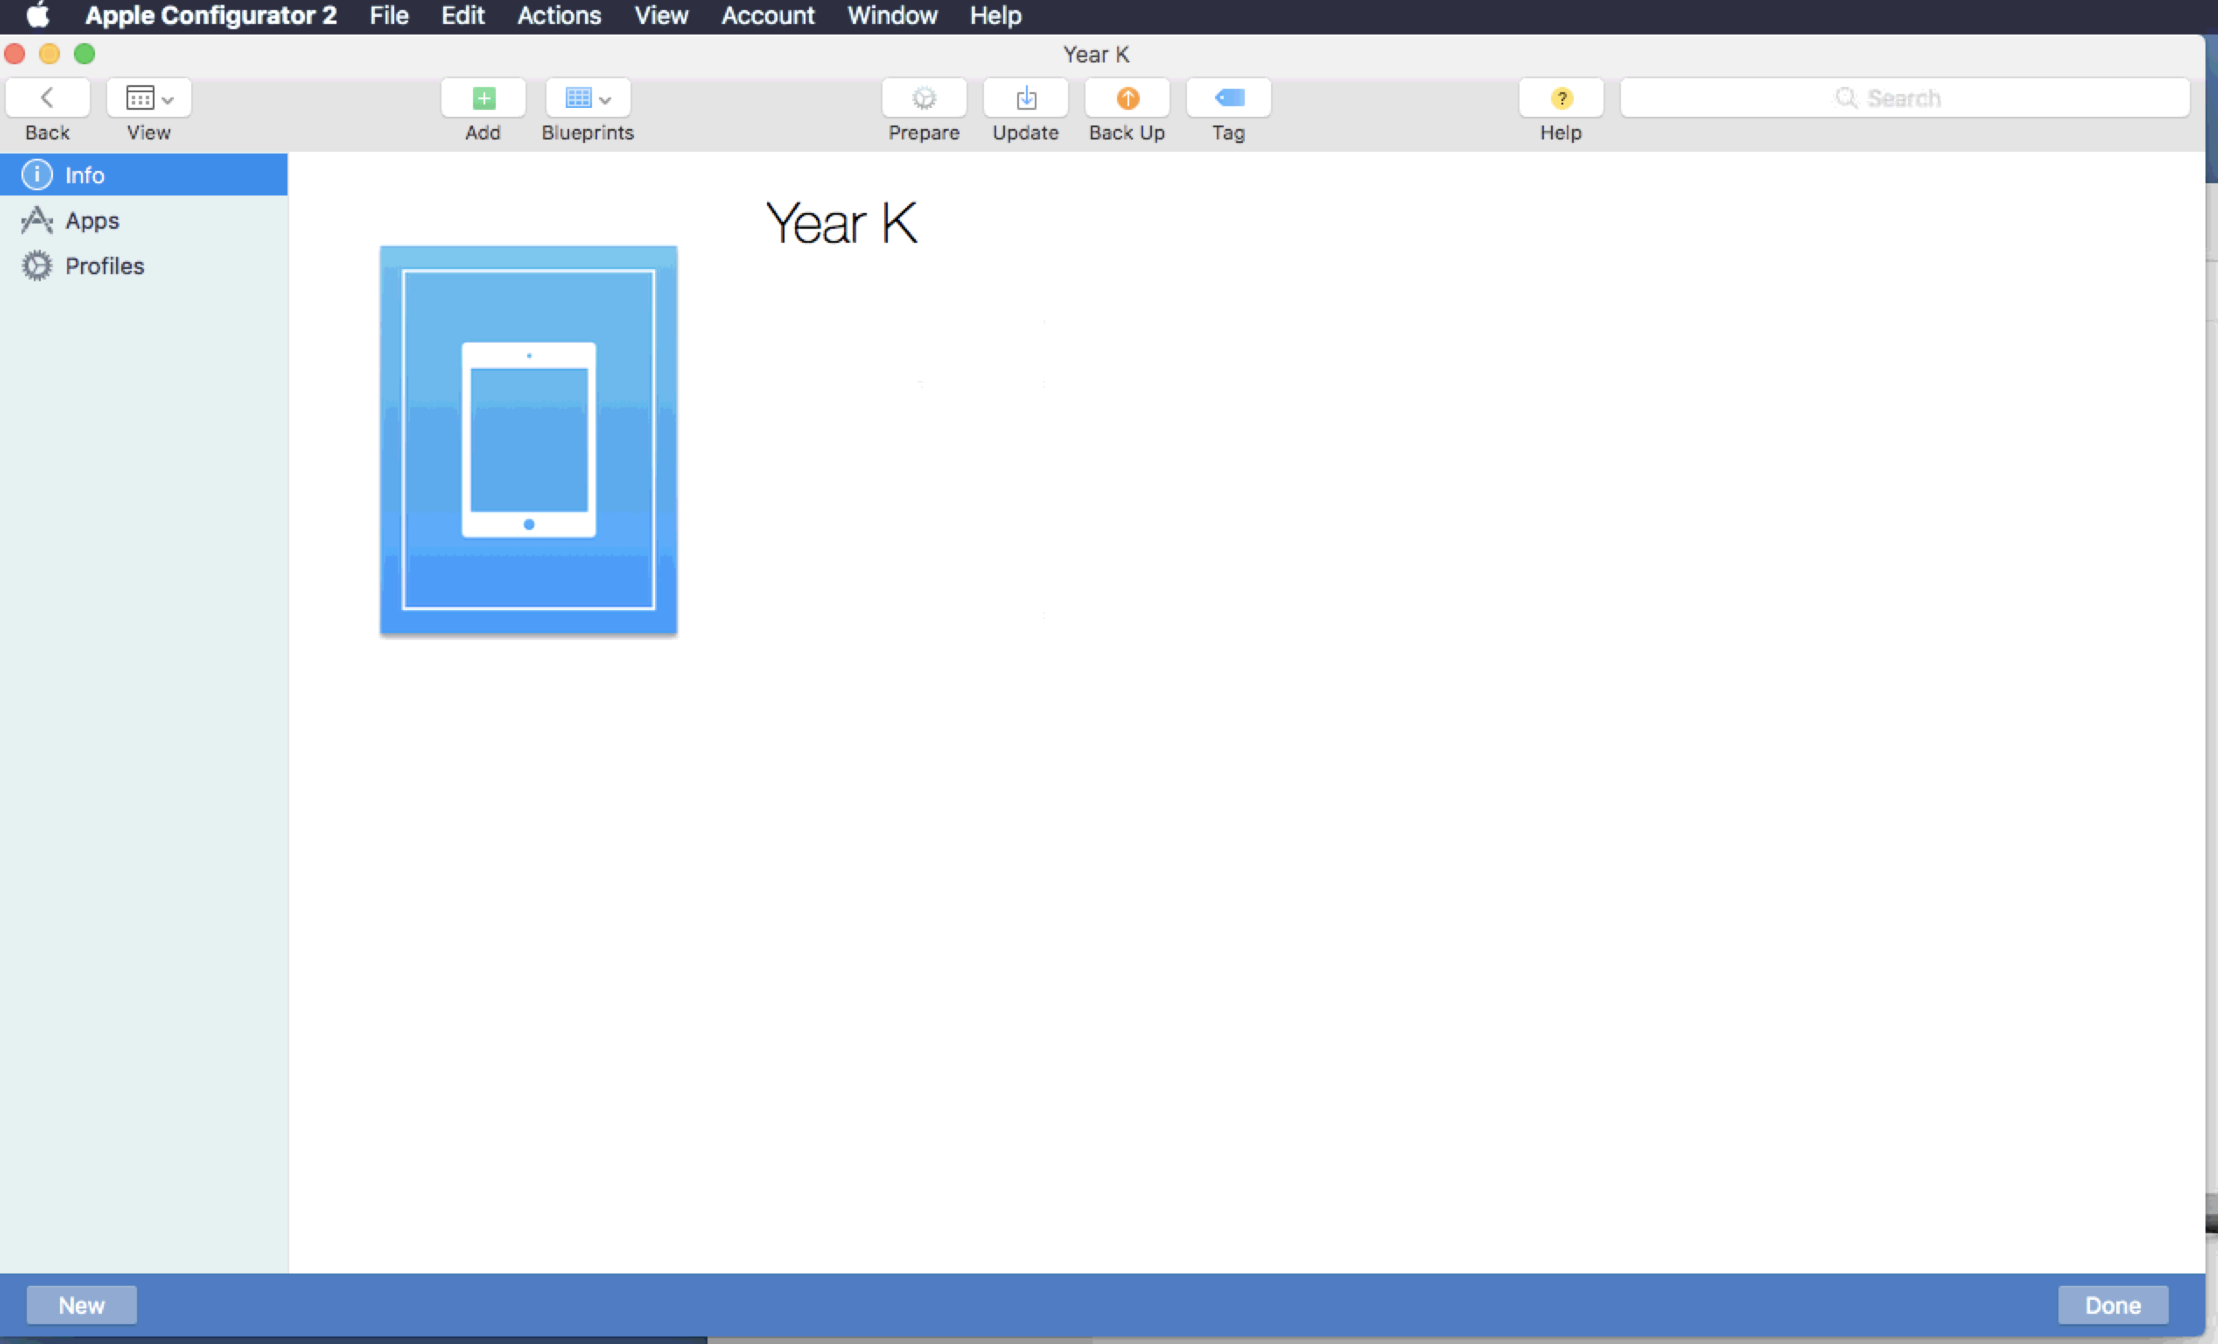This screenshot has width=2218, height=1344.
Task: Click the yellow Help question mark icon
Action: 1560,98
